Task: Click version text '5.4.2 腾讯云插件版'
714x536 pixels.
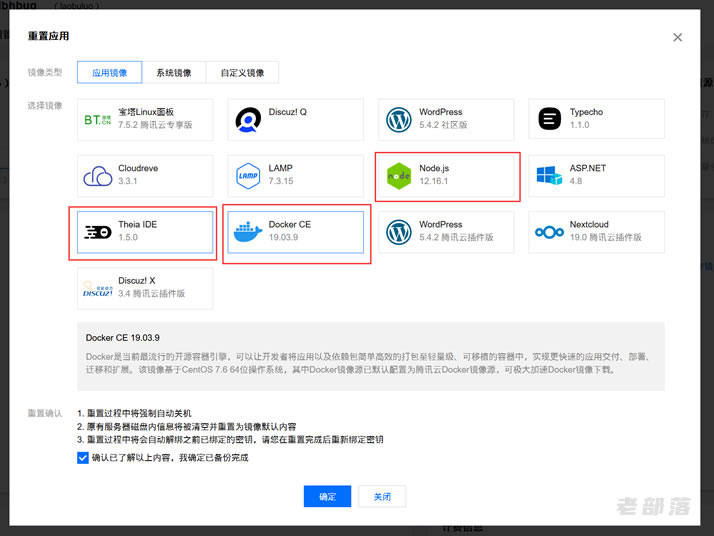Action: point(456,237)
